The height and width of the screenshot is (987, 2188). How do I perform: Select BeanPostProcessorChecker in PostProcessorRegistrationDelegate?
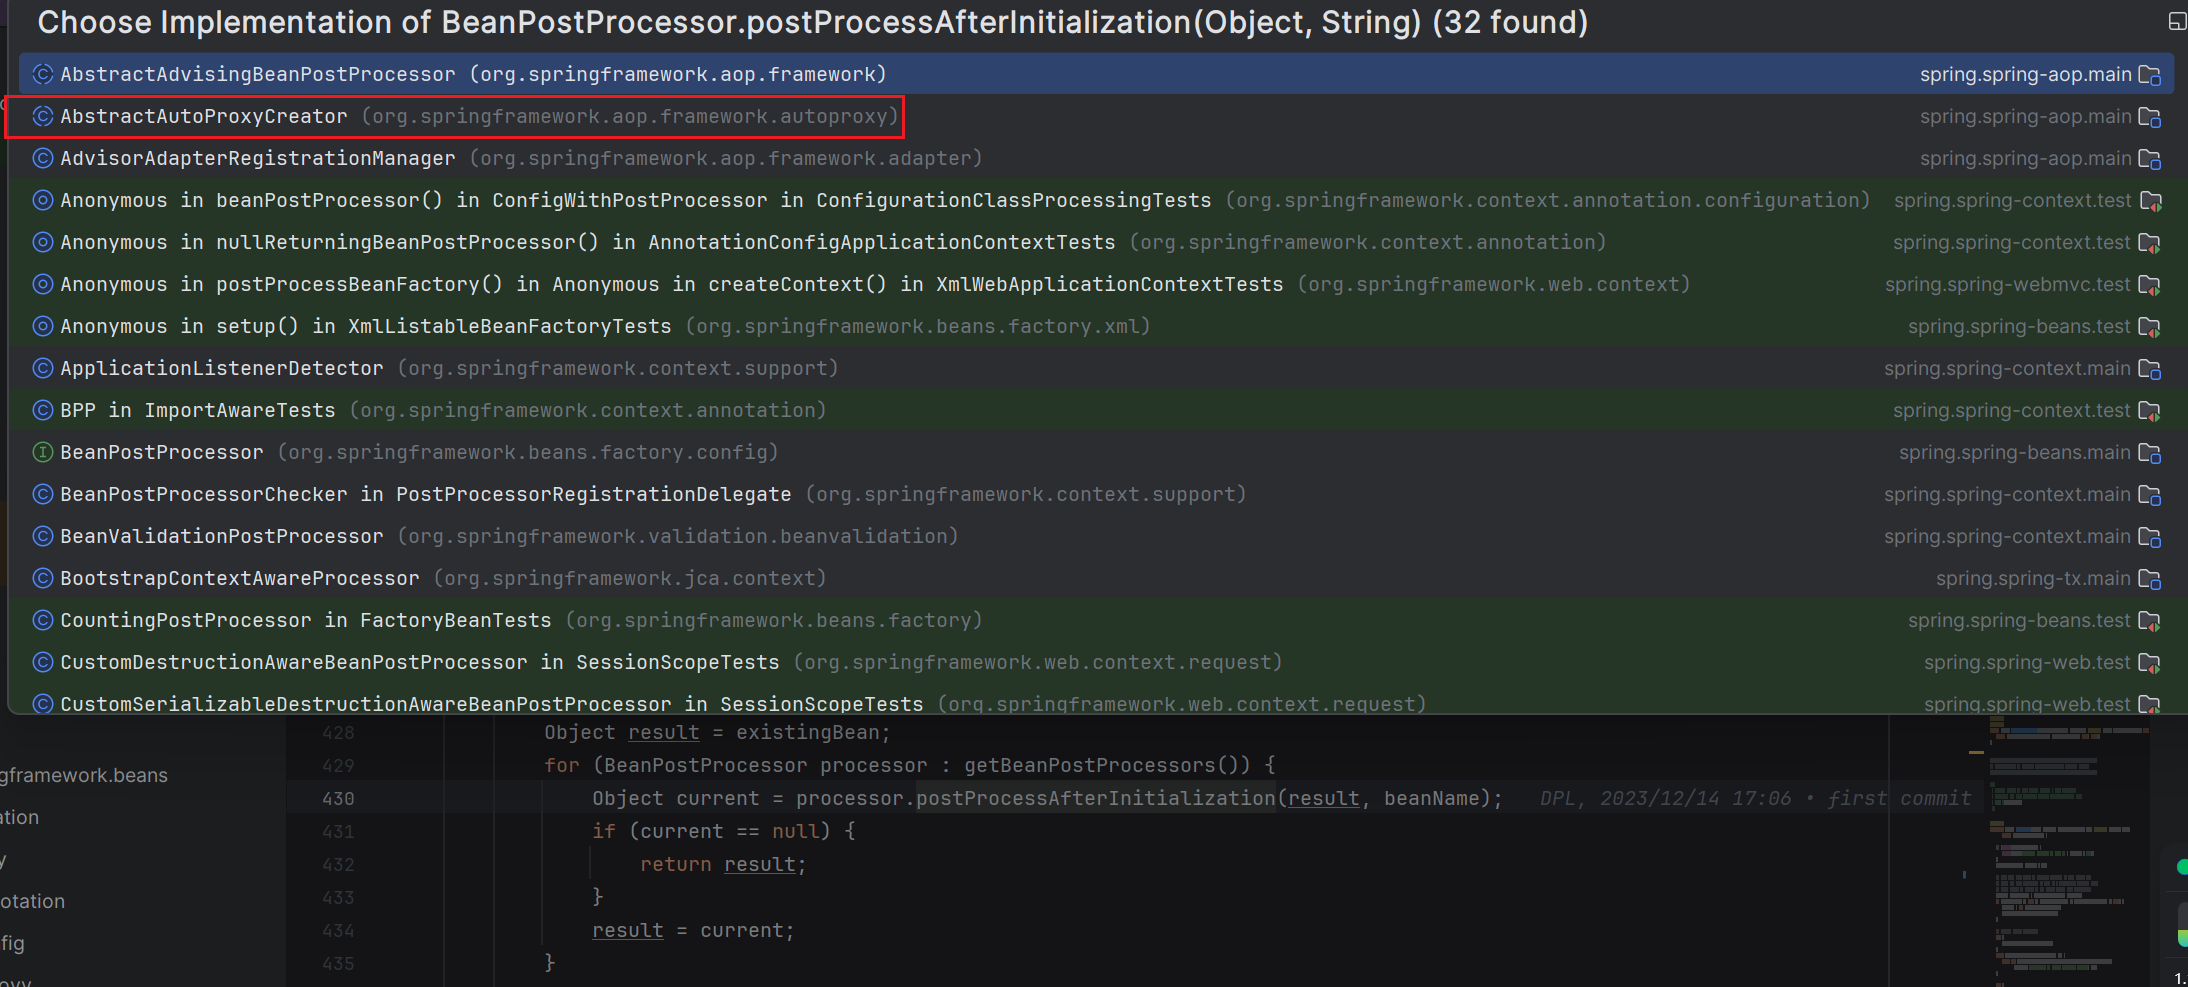point(1096,494)
